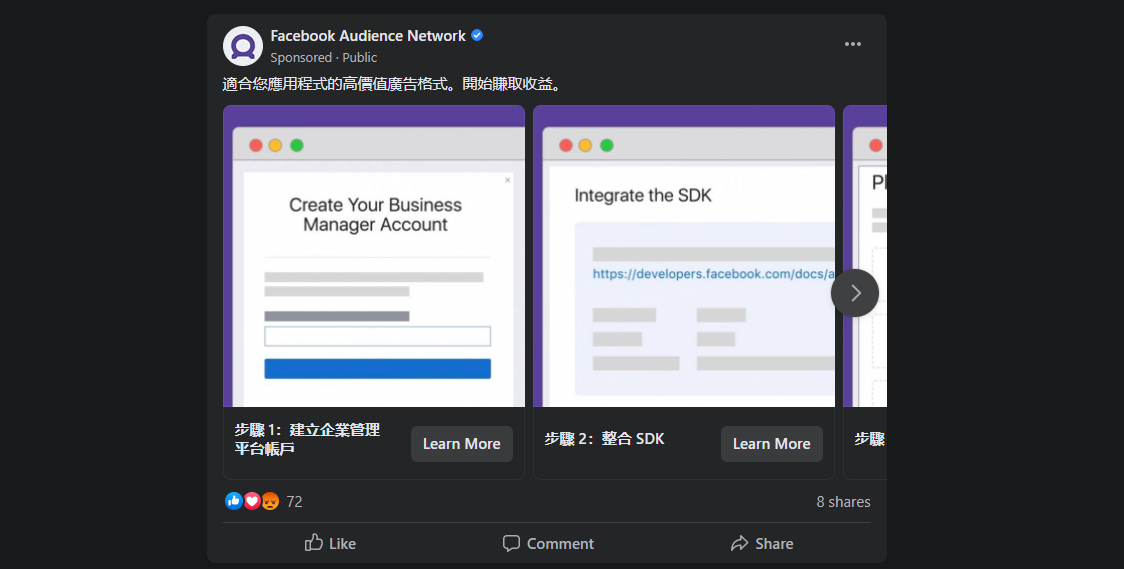Click the angry face reaction icon

(270, 501)
